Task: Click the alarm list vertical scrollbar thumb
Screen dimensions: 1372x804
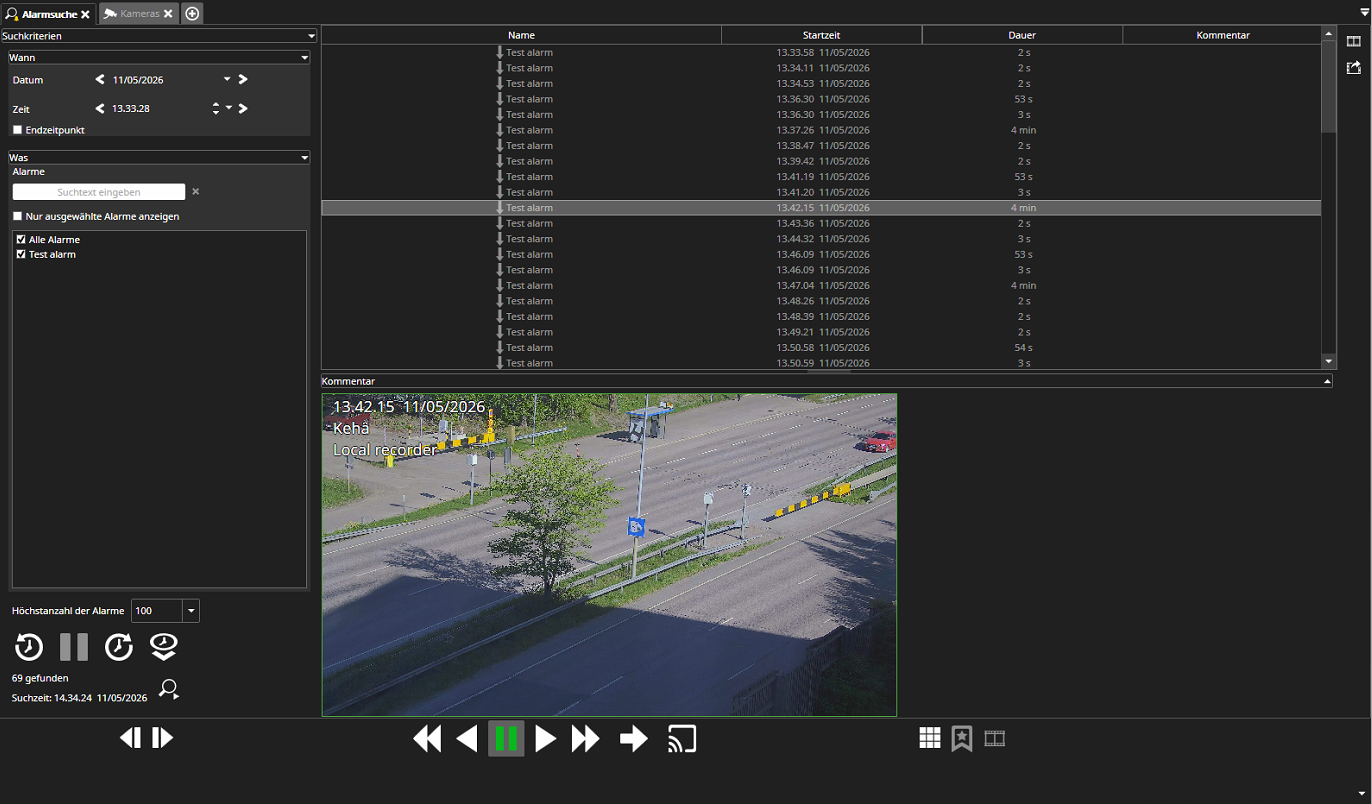Action: (1329, 86)
